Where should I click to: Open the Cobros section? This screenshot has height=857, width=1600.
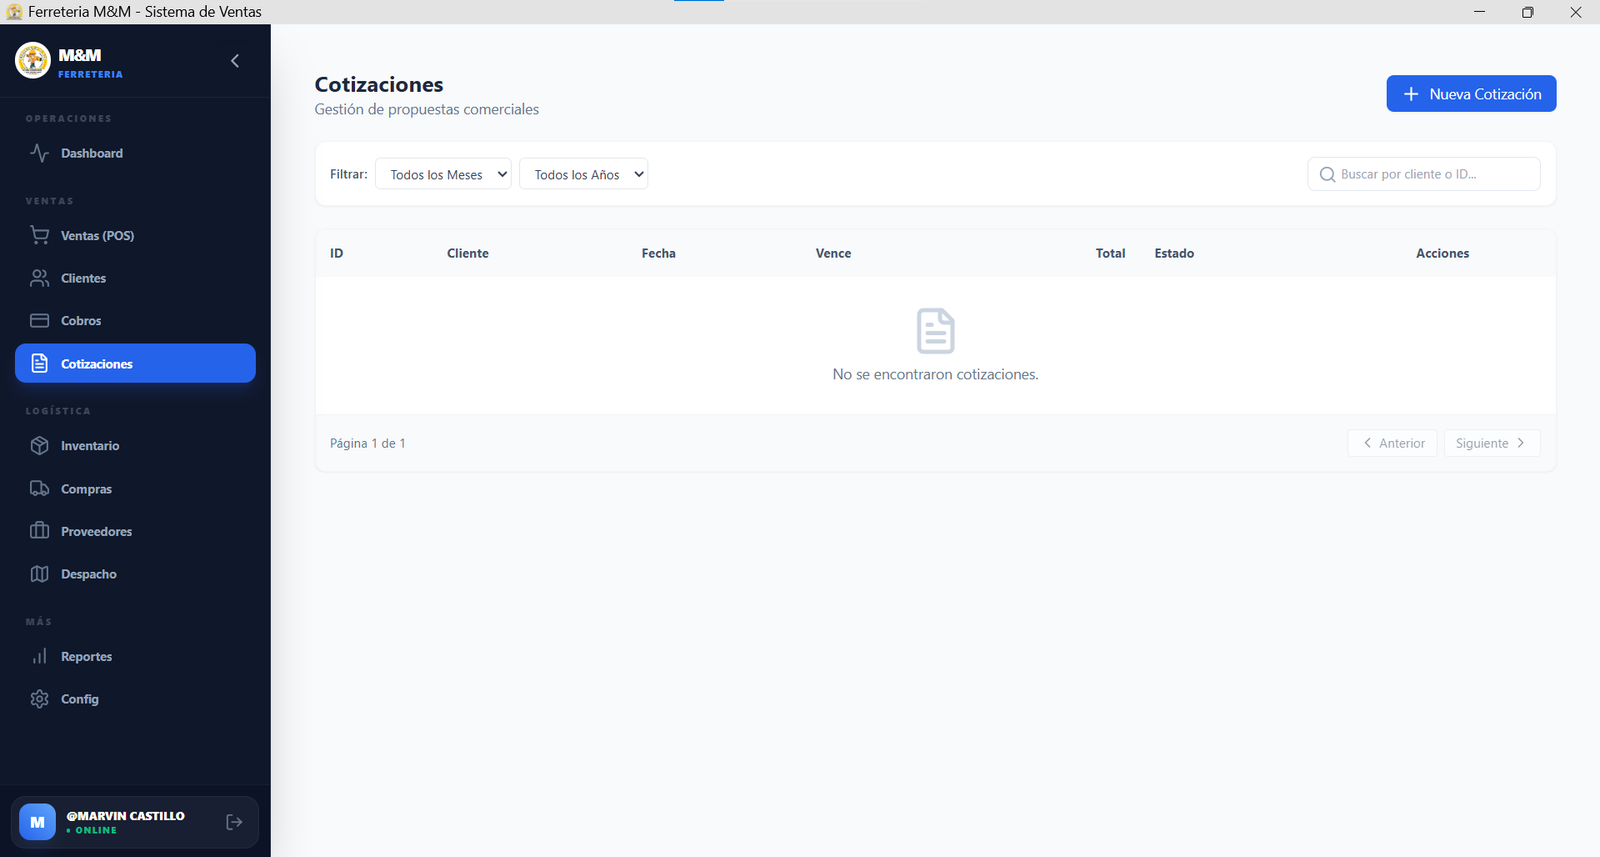(135, 321)
